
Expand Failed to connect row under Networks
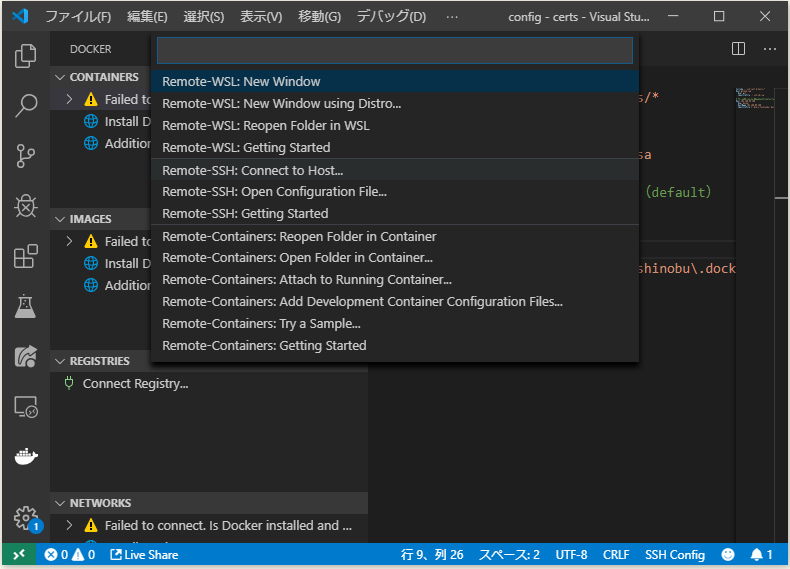pyautogui.click(x=70, y=526)
